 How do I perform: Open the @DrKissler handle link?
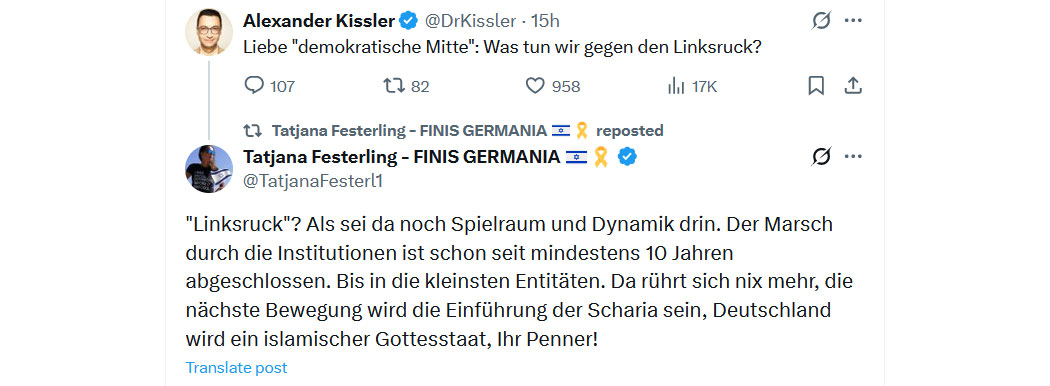click(471, 21)
